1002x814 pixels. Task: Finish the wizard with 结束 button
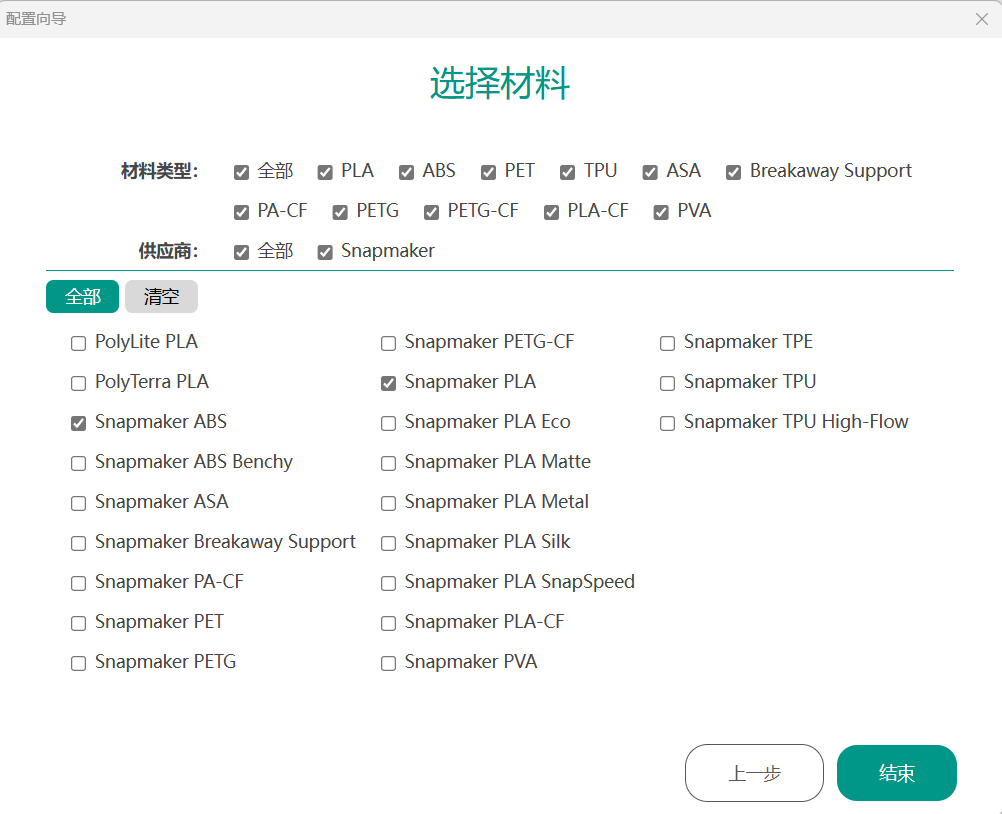tap(897, 773)
